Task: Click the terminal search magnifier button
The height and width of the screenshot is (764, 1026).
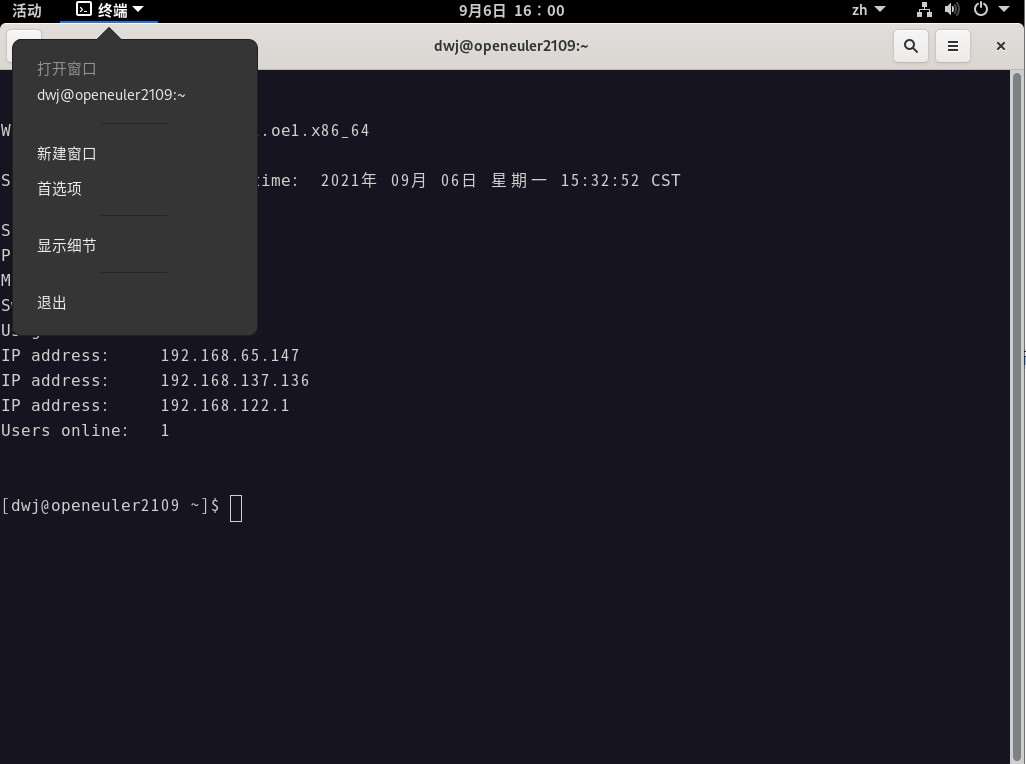Action: point(910,46)
